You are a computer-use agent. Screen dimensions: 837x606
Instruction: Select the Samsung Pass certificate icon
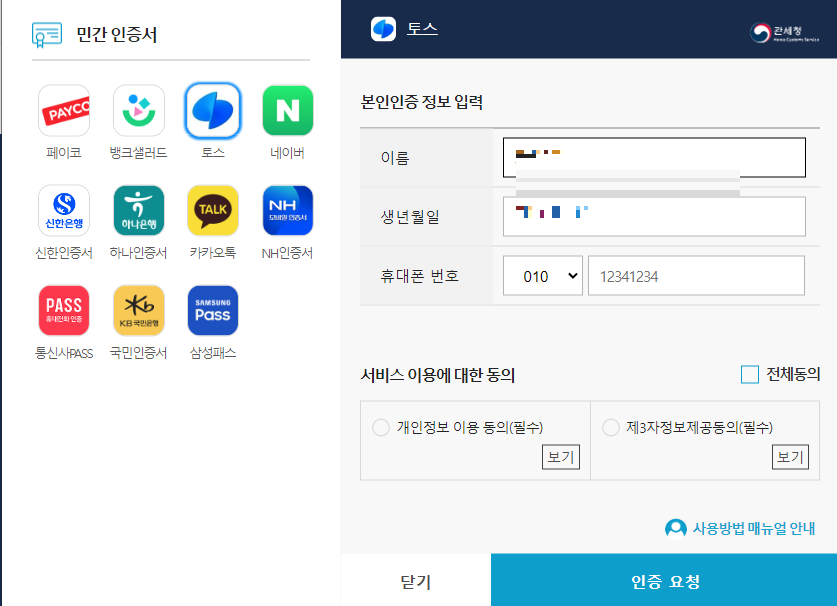point(213,310)
